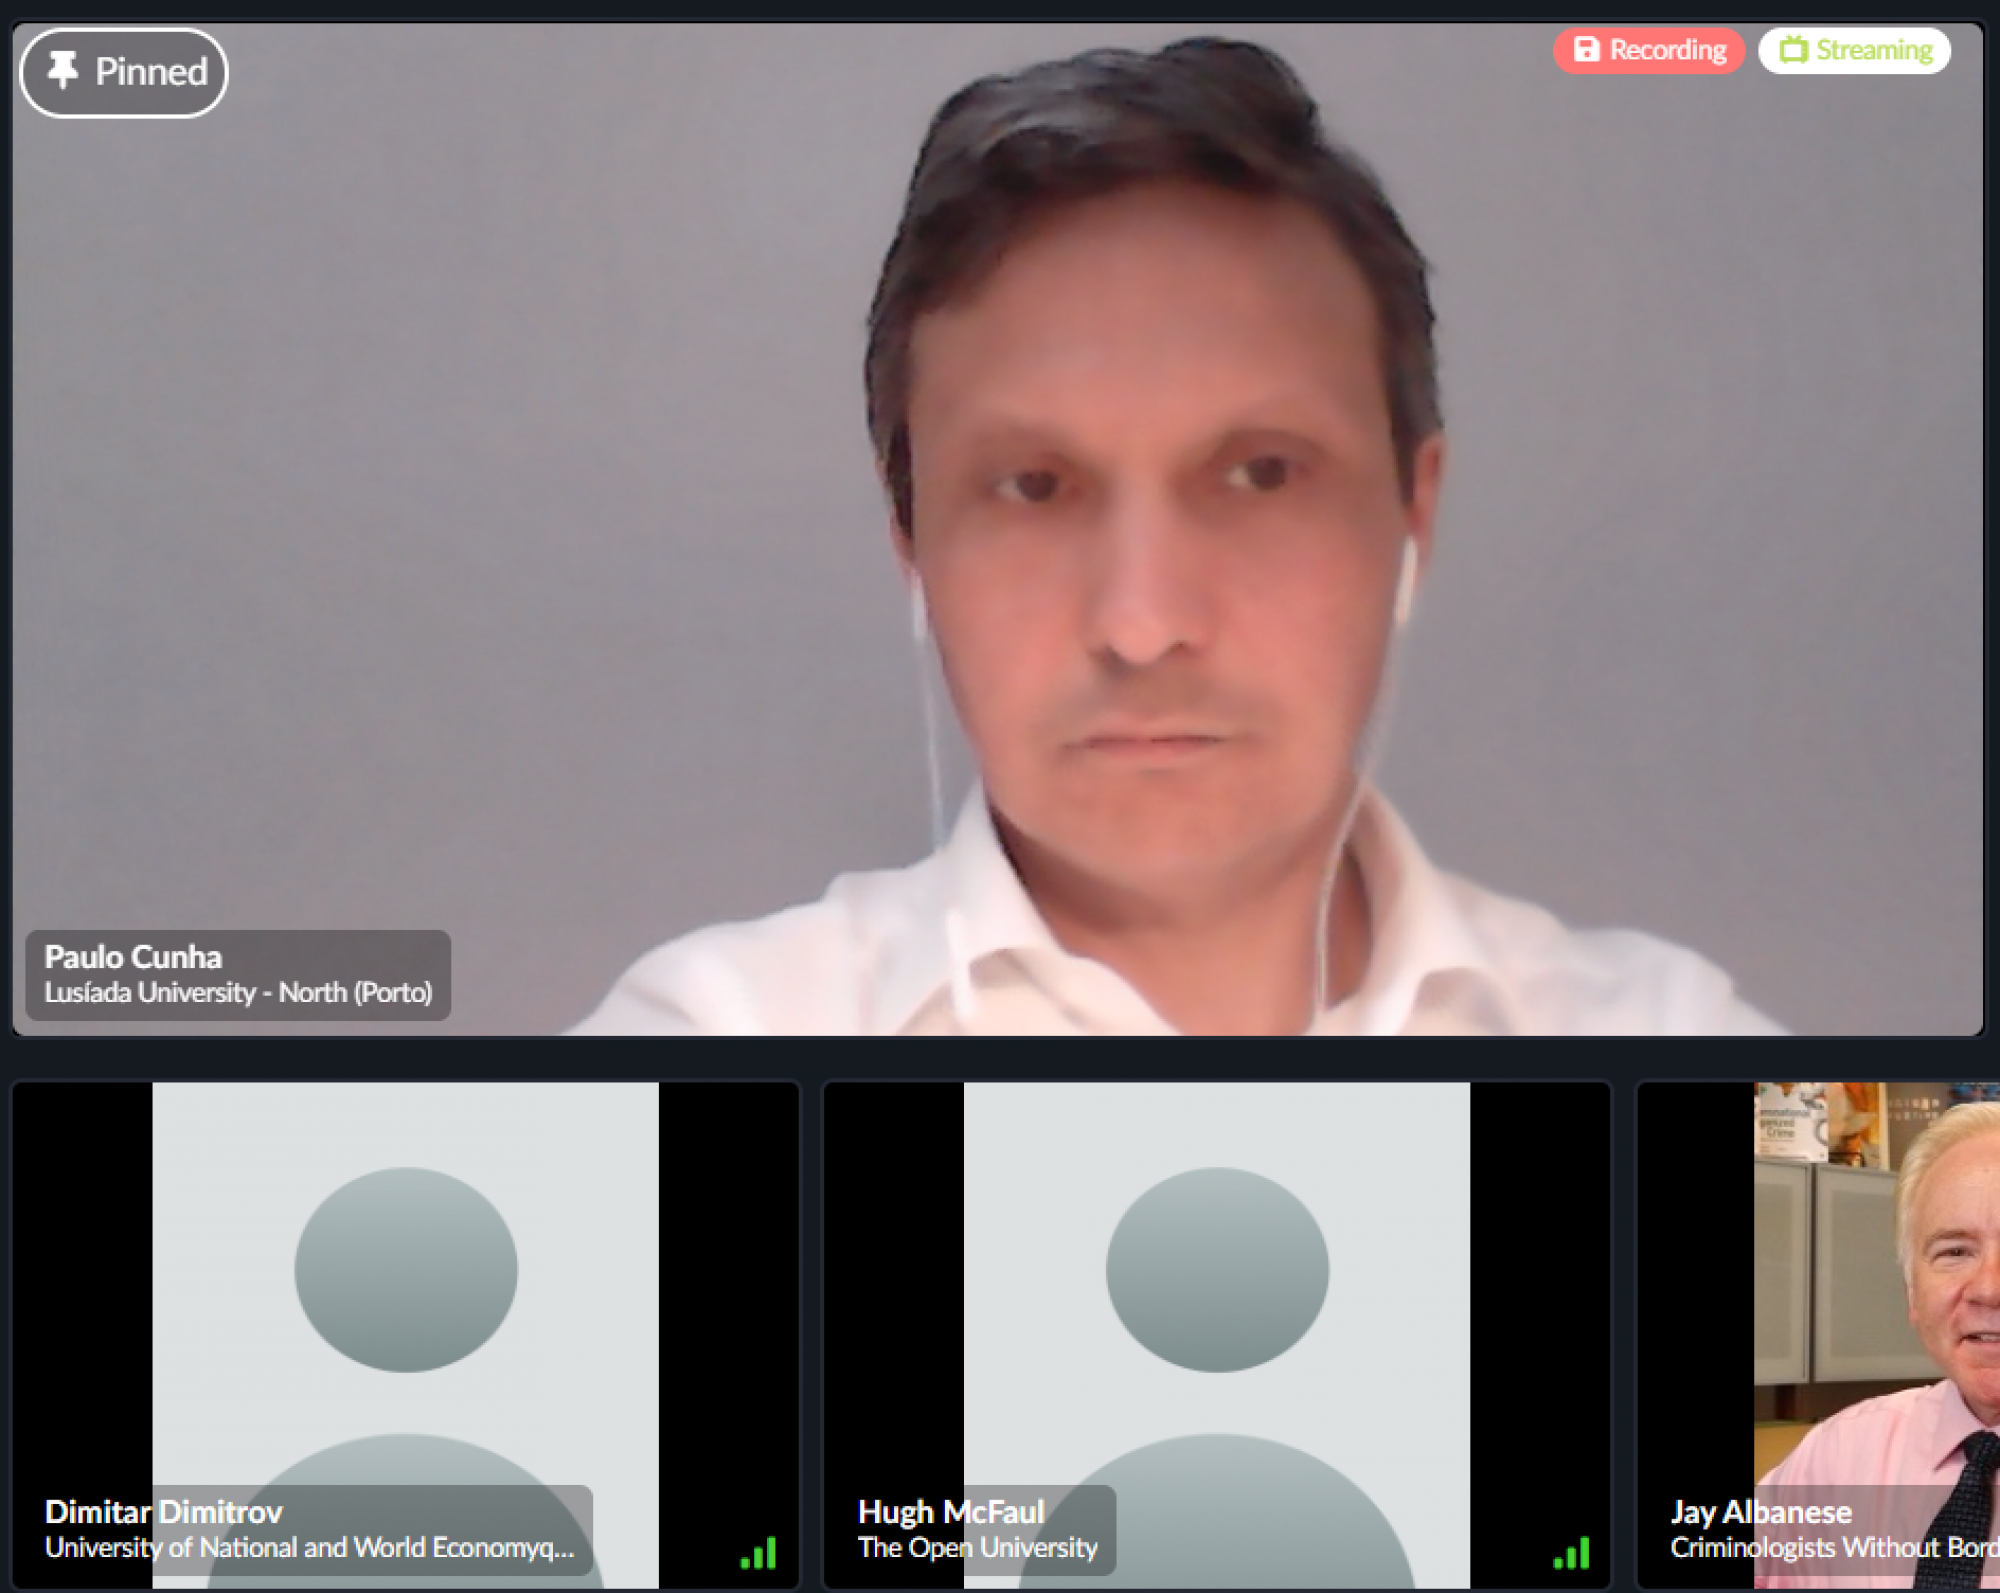
Task: Click Dimitar Dimitrov's avatar placeholder head
Action: click(x=406, y=1268)
